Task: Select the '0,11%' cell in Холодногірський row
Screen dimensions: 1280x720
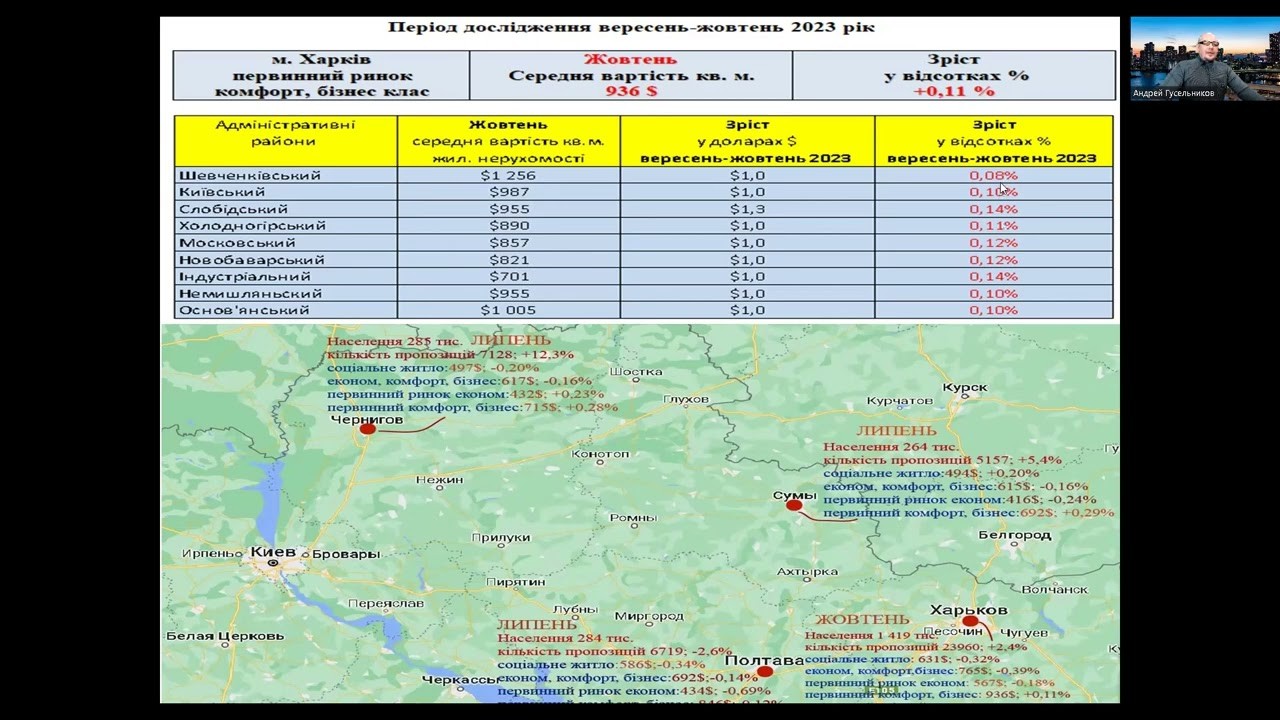Action: click(993, 226)
